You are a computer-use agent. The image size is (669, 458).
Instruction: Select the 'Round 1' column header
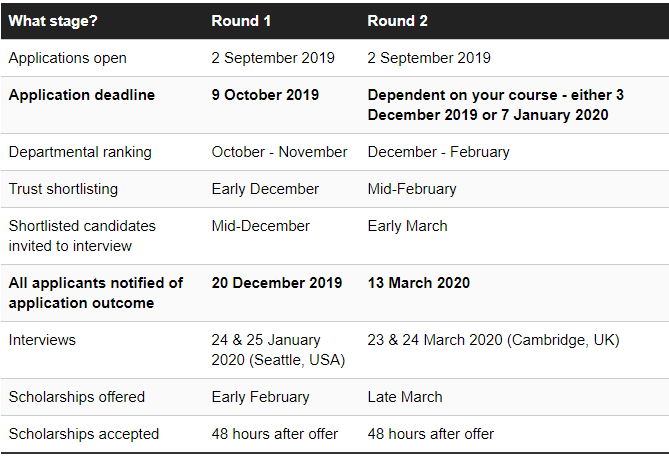click(241, 21)
